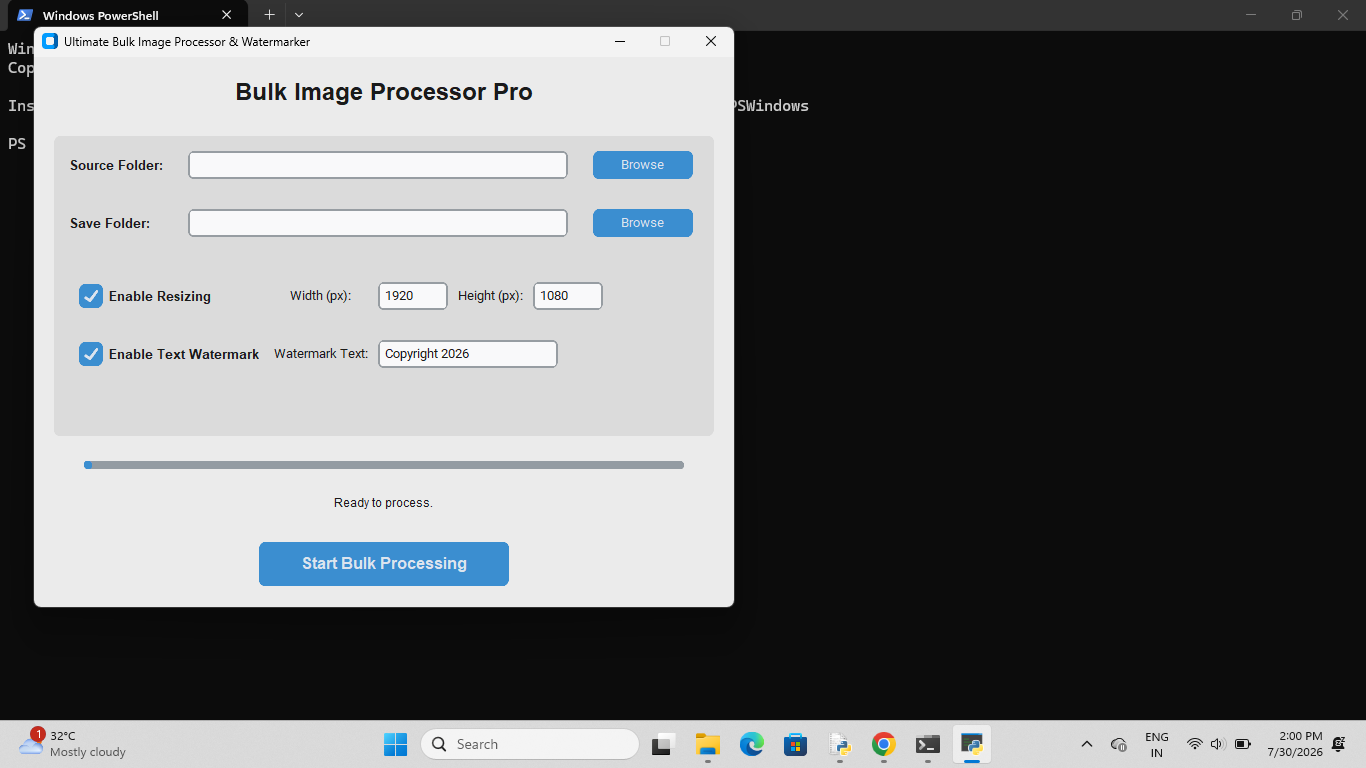Expand the PowerShell new-tab dropdown arrow
1366x768 pixels.
299,15
